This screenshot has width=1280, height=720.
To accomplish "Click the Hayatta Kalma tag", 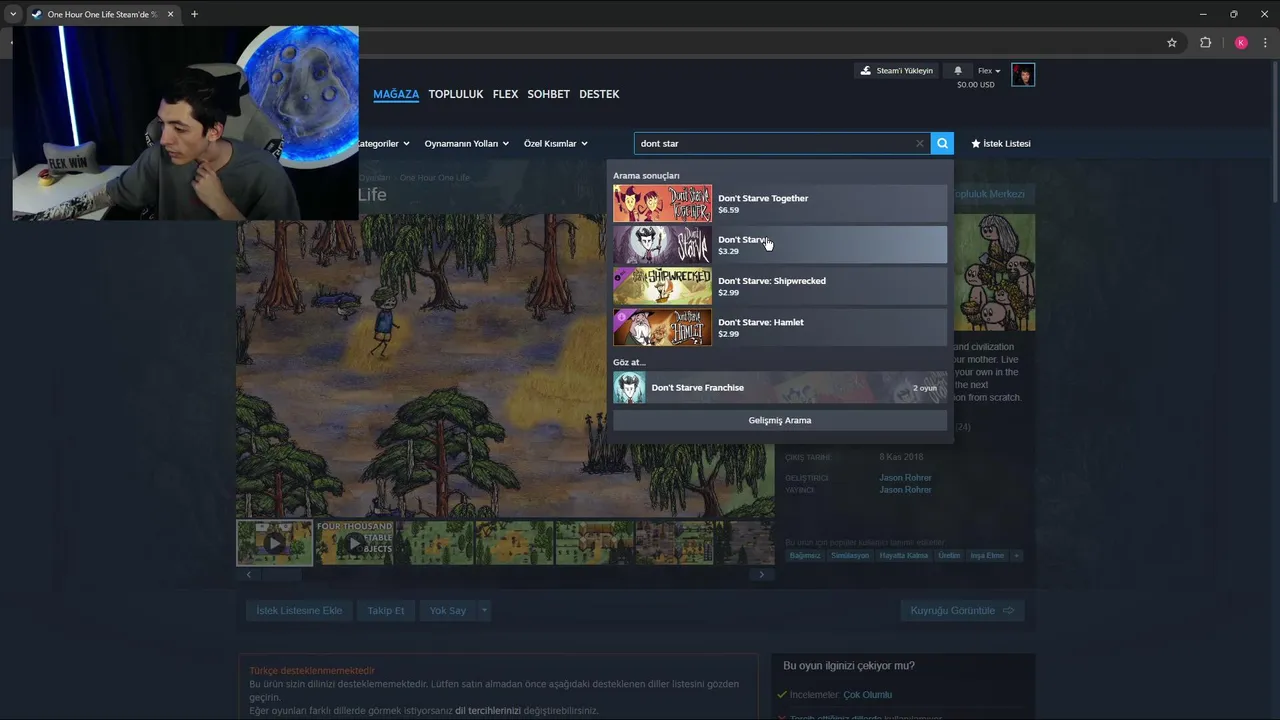I will (904, 555).
